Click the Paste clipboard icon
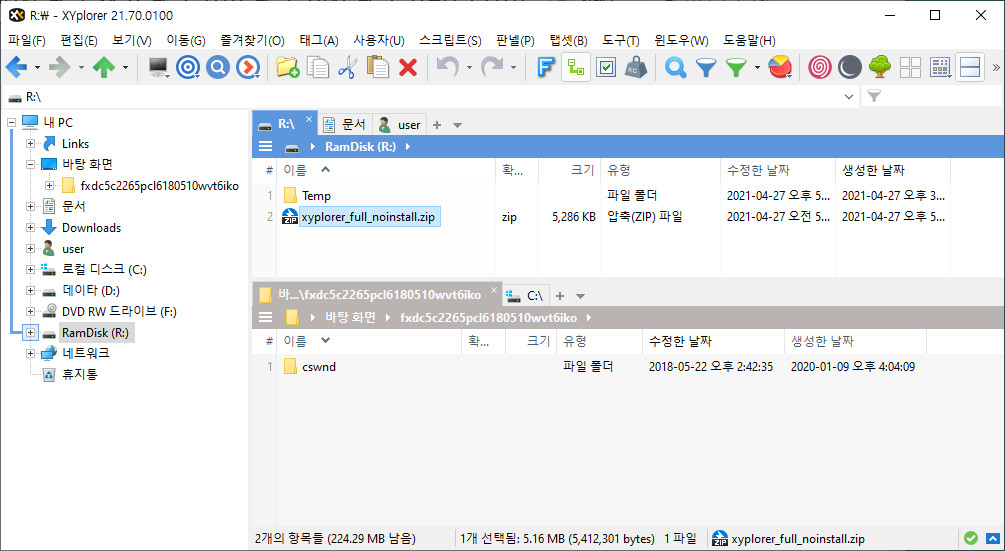 point(378,67)
